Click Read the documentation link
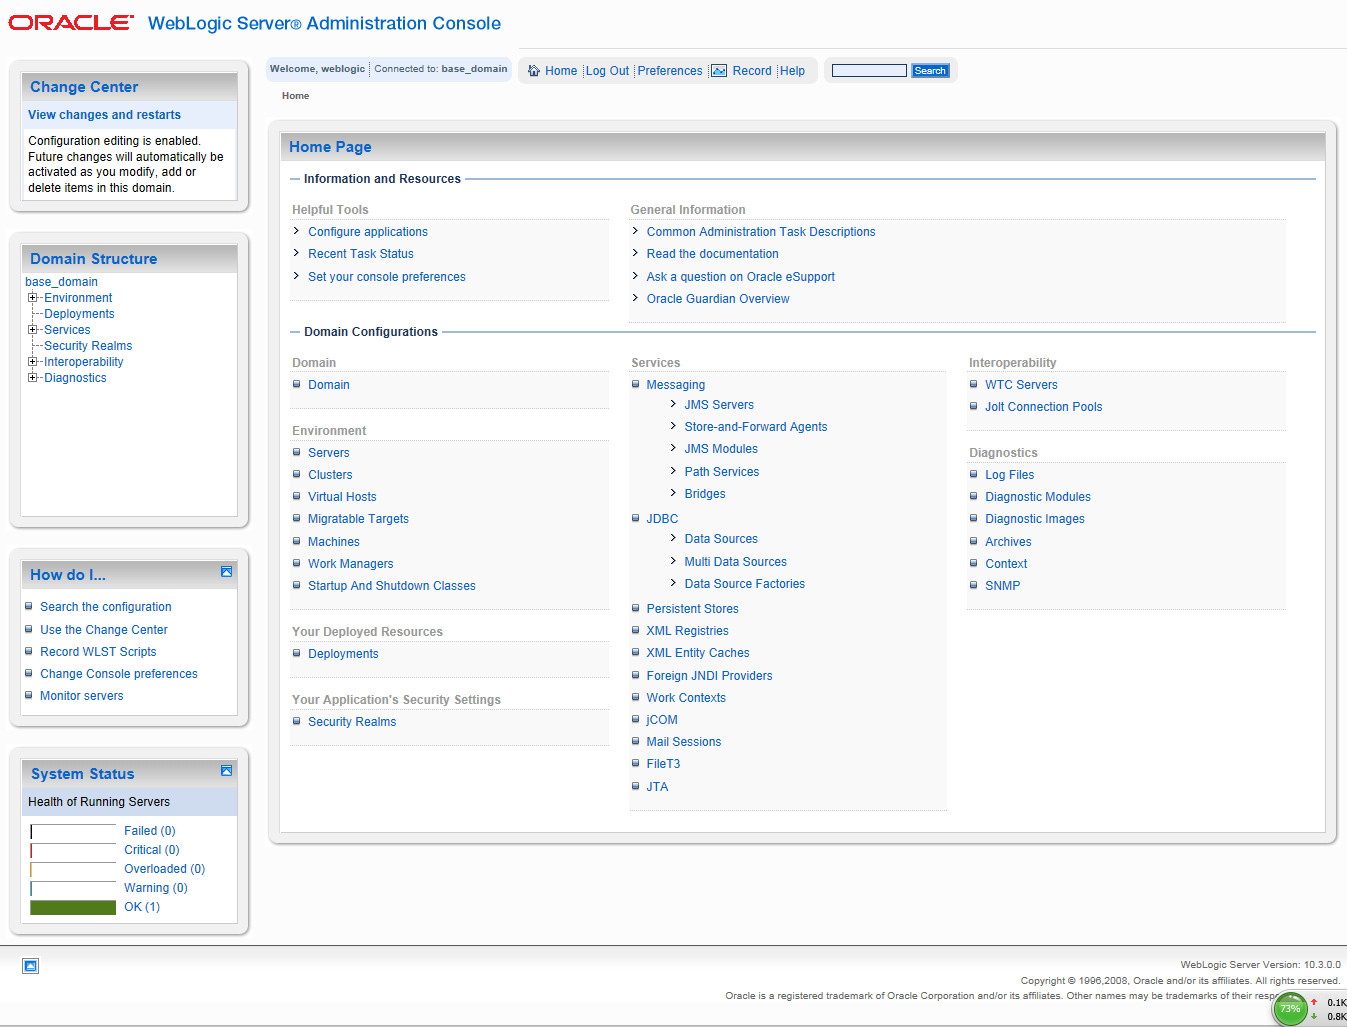The height and width of the screenshot is (1027, 1347). 712,254
